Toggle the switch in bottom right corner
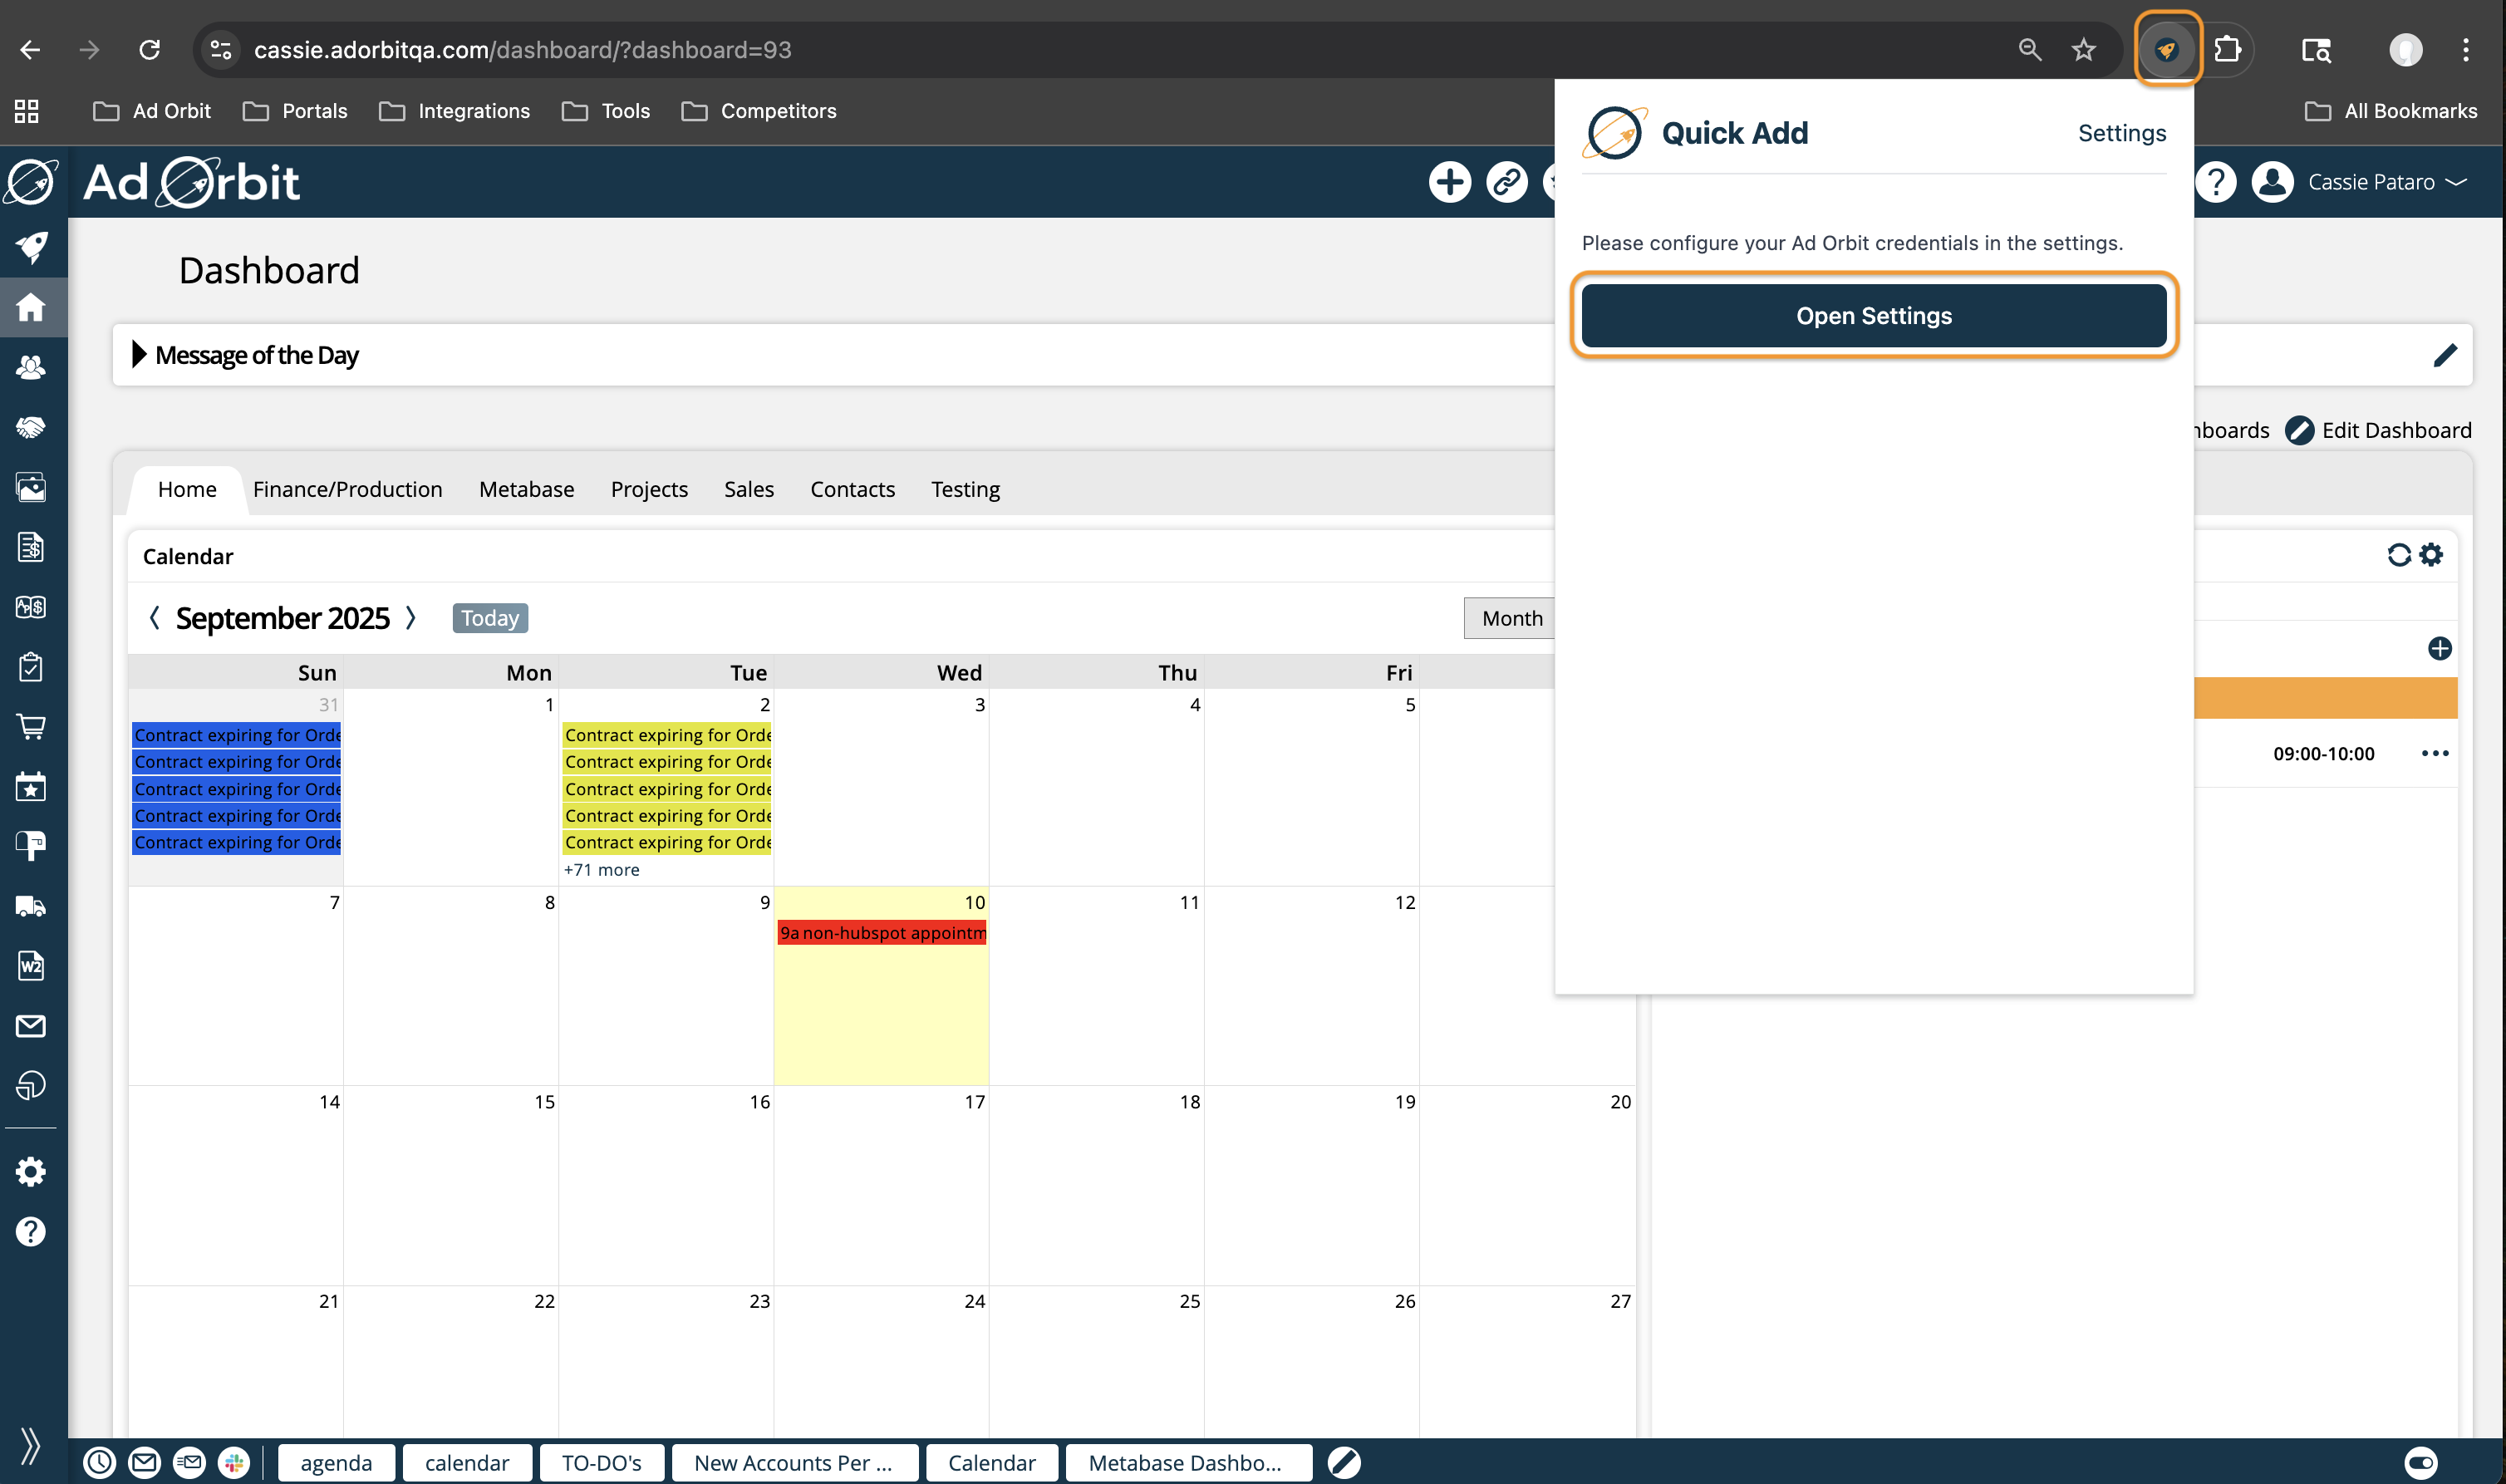 (2421, 1463)
